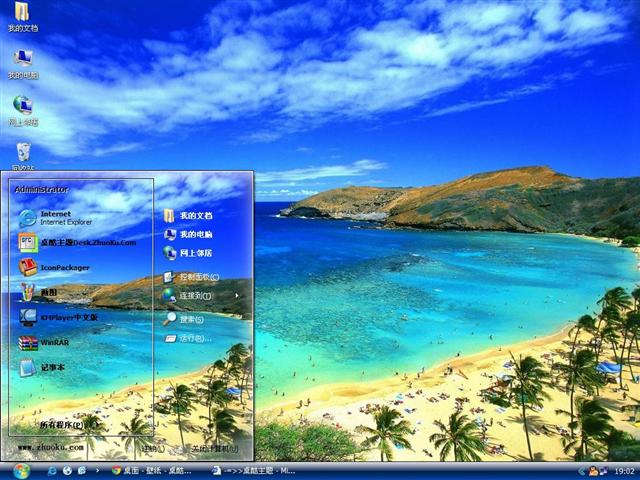Open 控制面板(C) control panel
Viewport: 640px width, 480px height.
click(x=191, y=277)
